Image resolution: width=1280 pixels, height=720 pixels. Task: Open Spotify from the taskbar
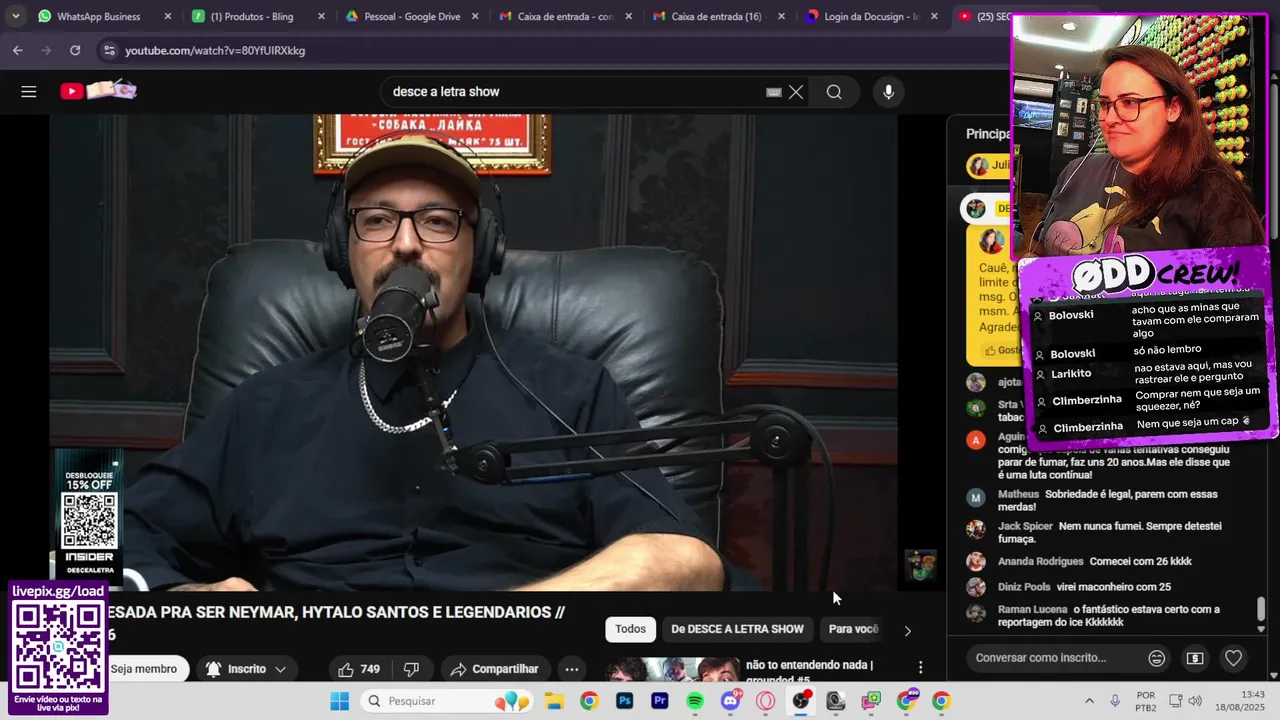click(695, 701)
